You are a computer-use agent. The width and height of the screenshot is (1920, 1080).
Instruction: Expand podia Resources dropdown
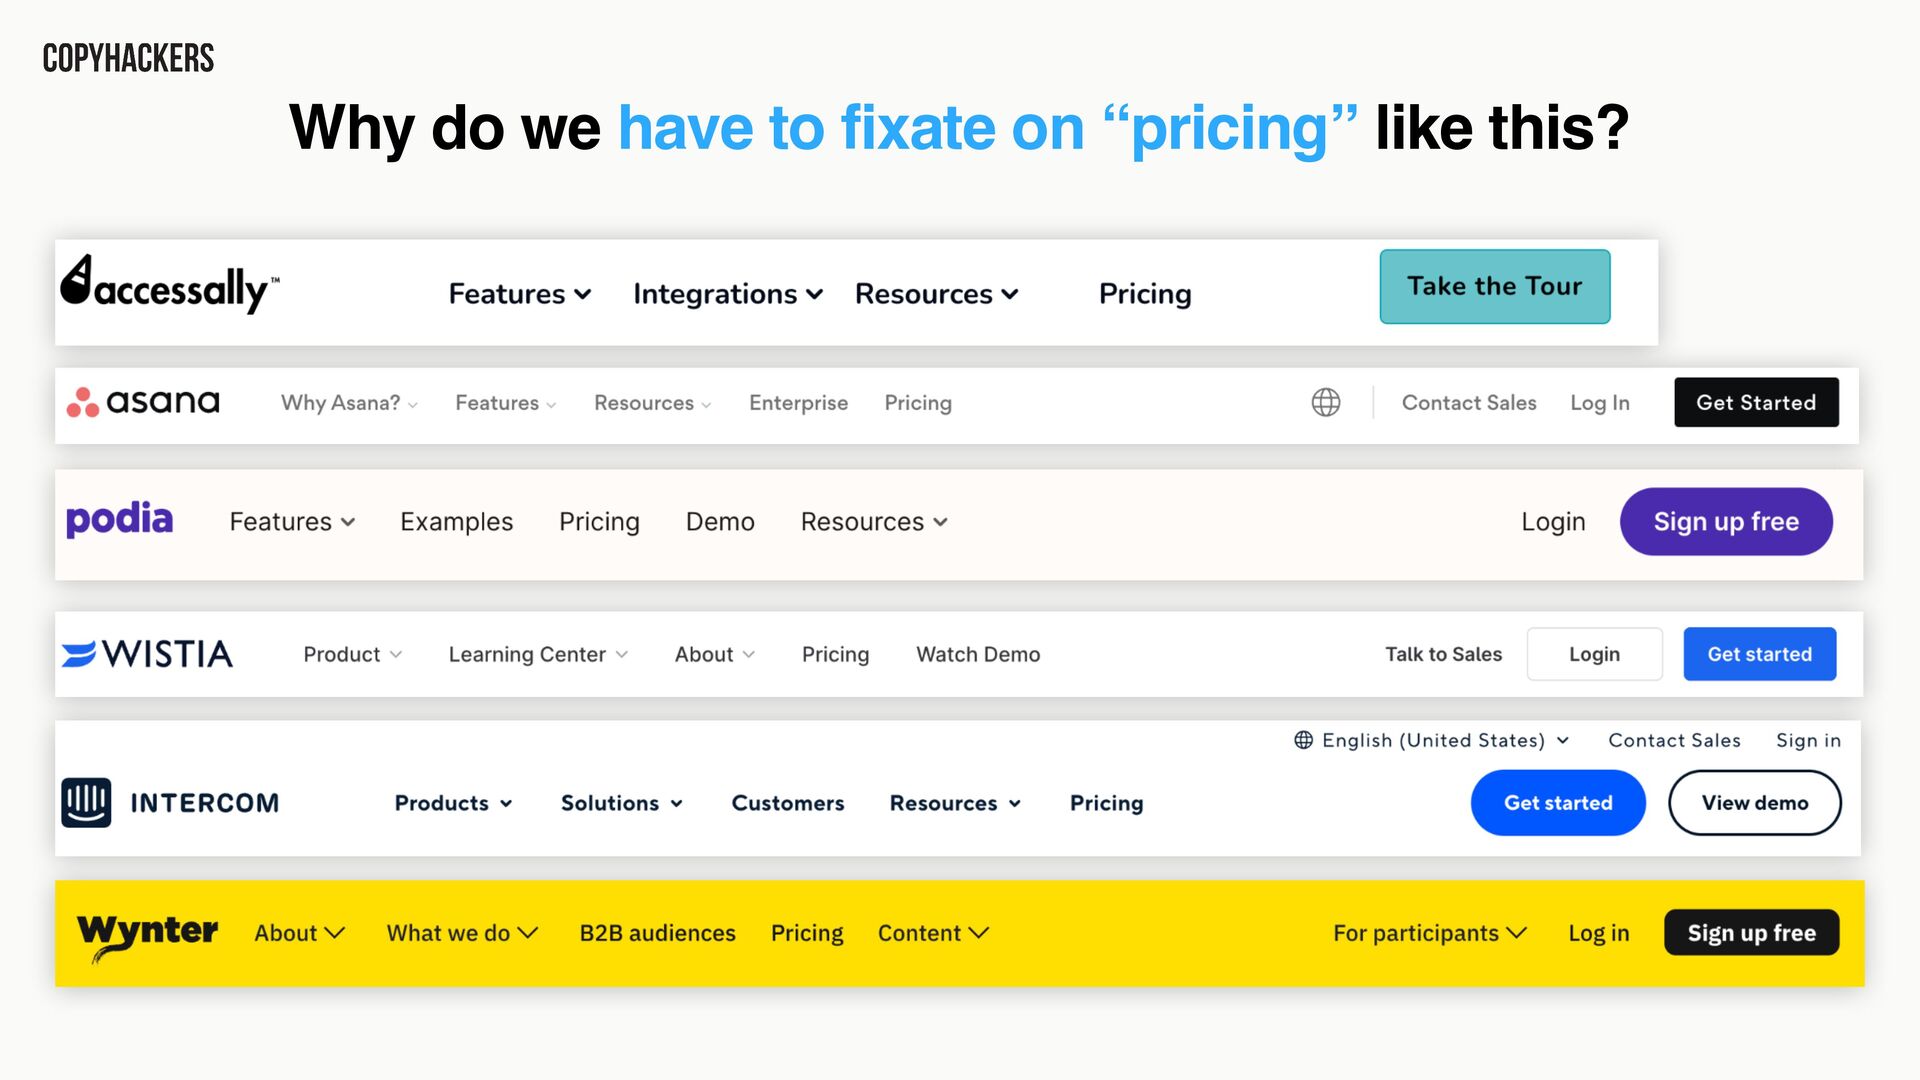tap(874, 522)
